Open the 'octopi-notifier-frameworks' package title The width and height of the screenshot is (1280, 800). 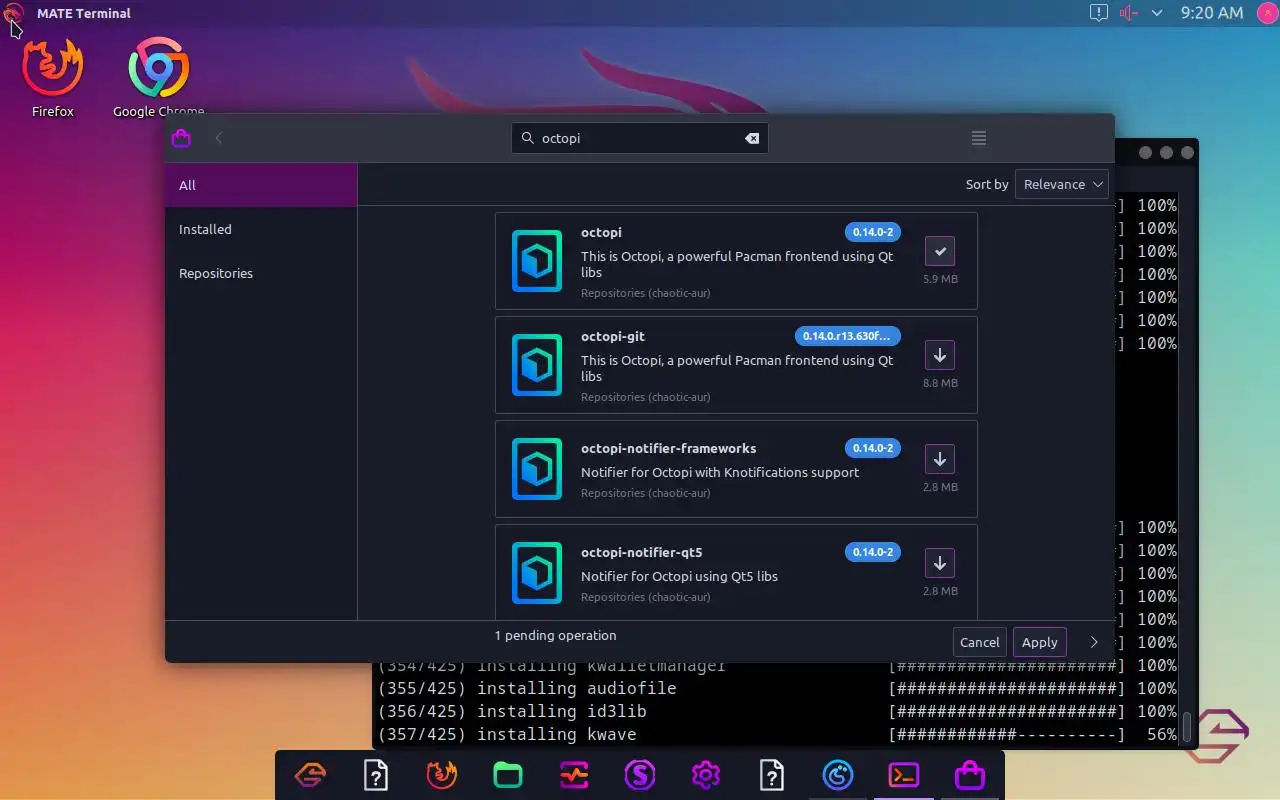pyautogui.click(x=669, y=448)
